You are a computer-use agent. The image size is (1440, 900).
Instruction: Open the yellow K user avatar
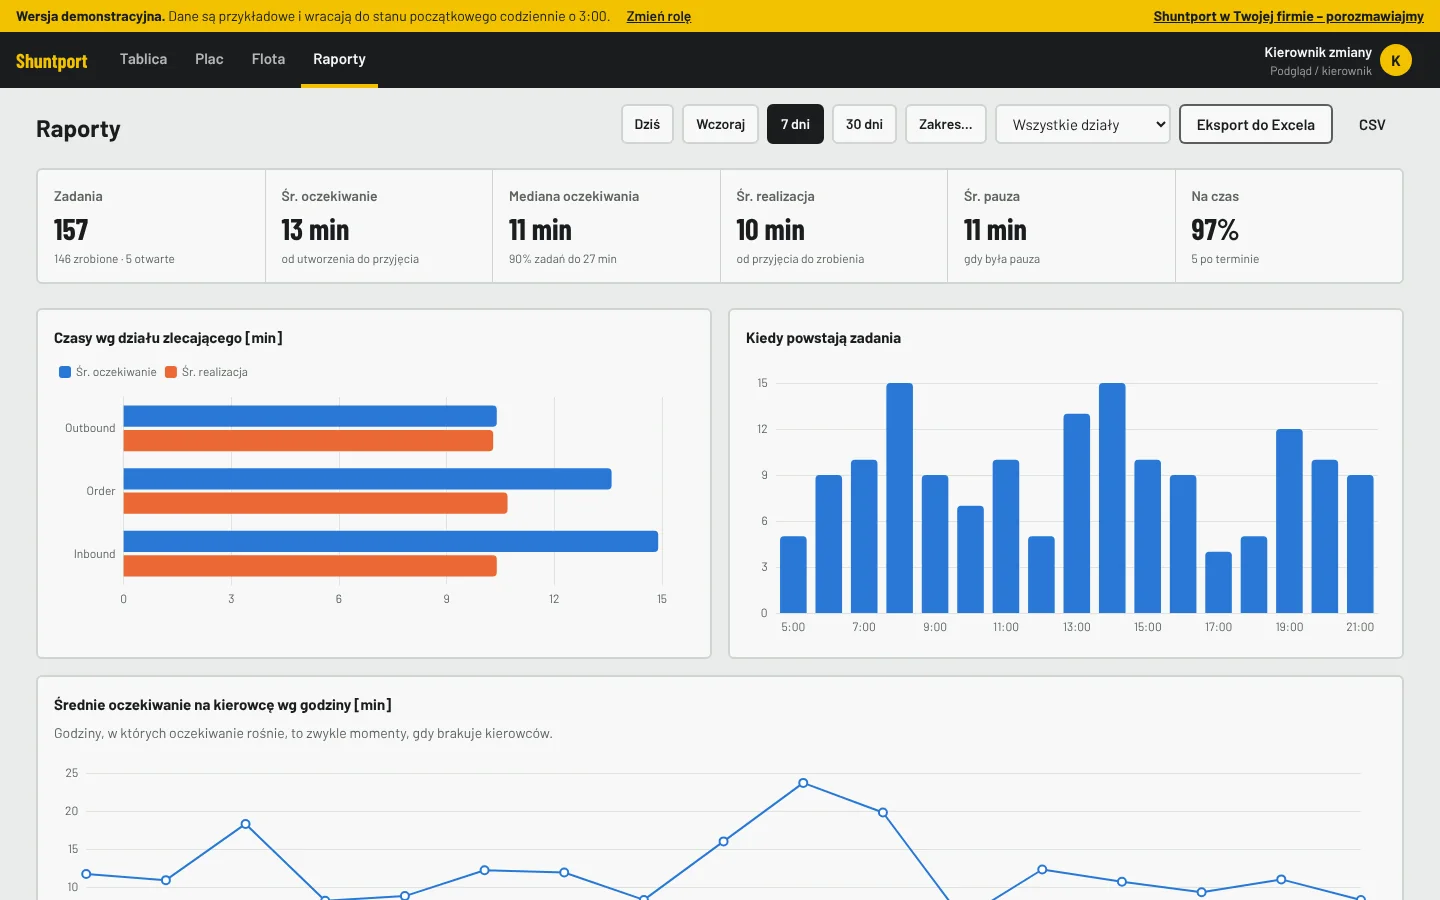(x=1396, y=60)
